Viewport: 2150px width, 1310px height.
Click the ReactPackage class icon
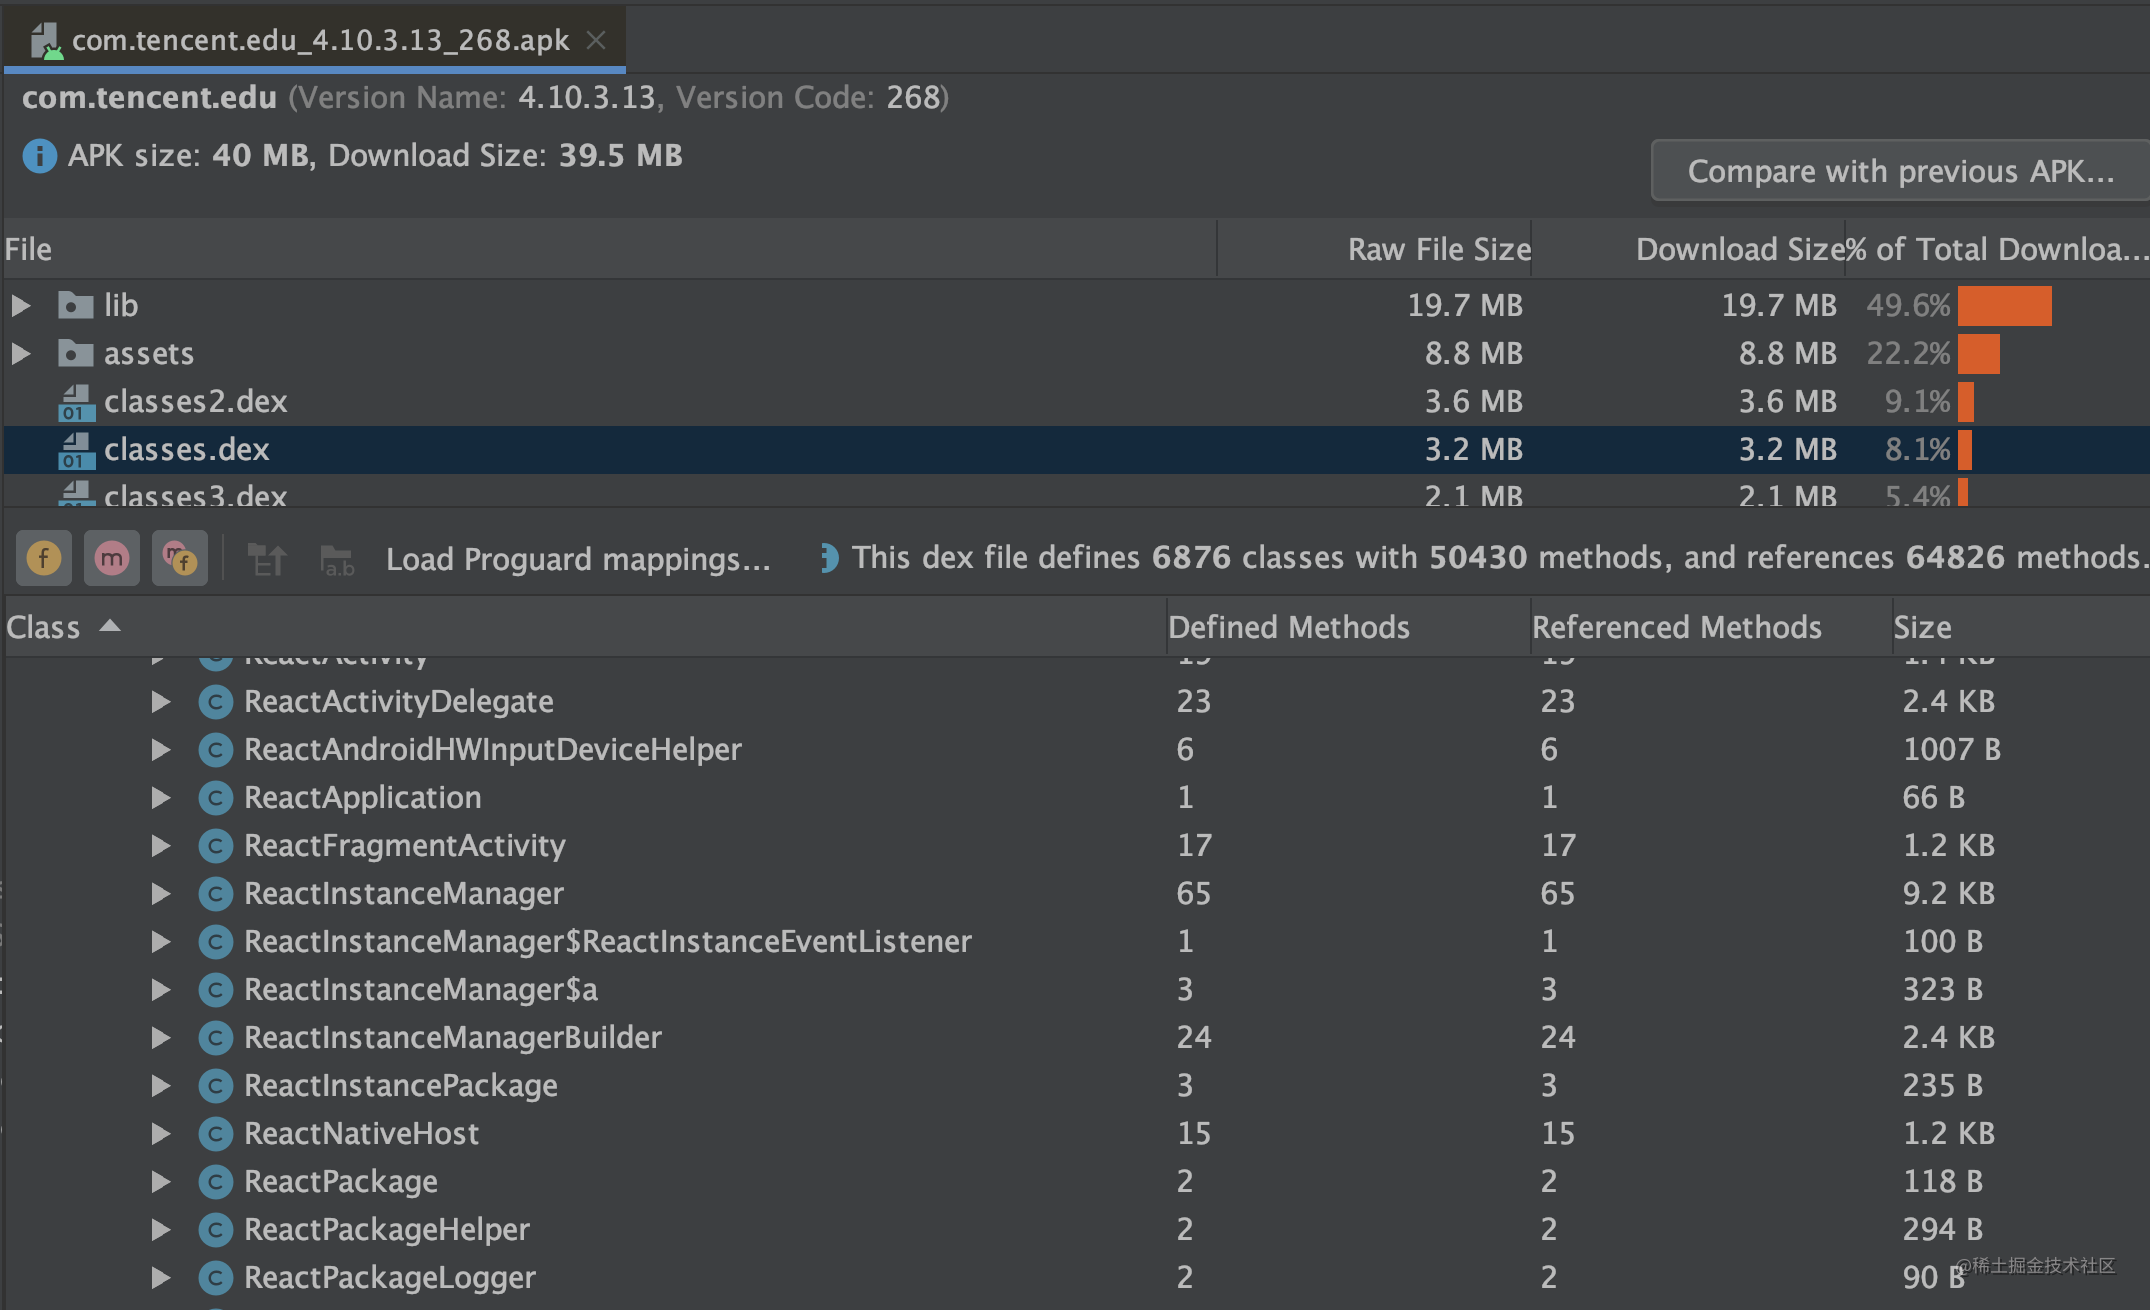(x=215, y=1182)
